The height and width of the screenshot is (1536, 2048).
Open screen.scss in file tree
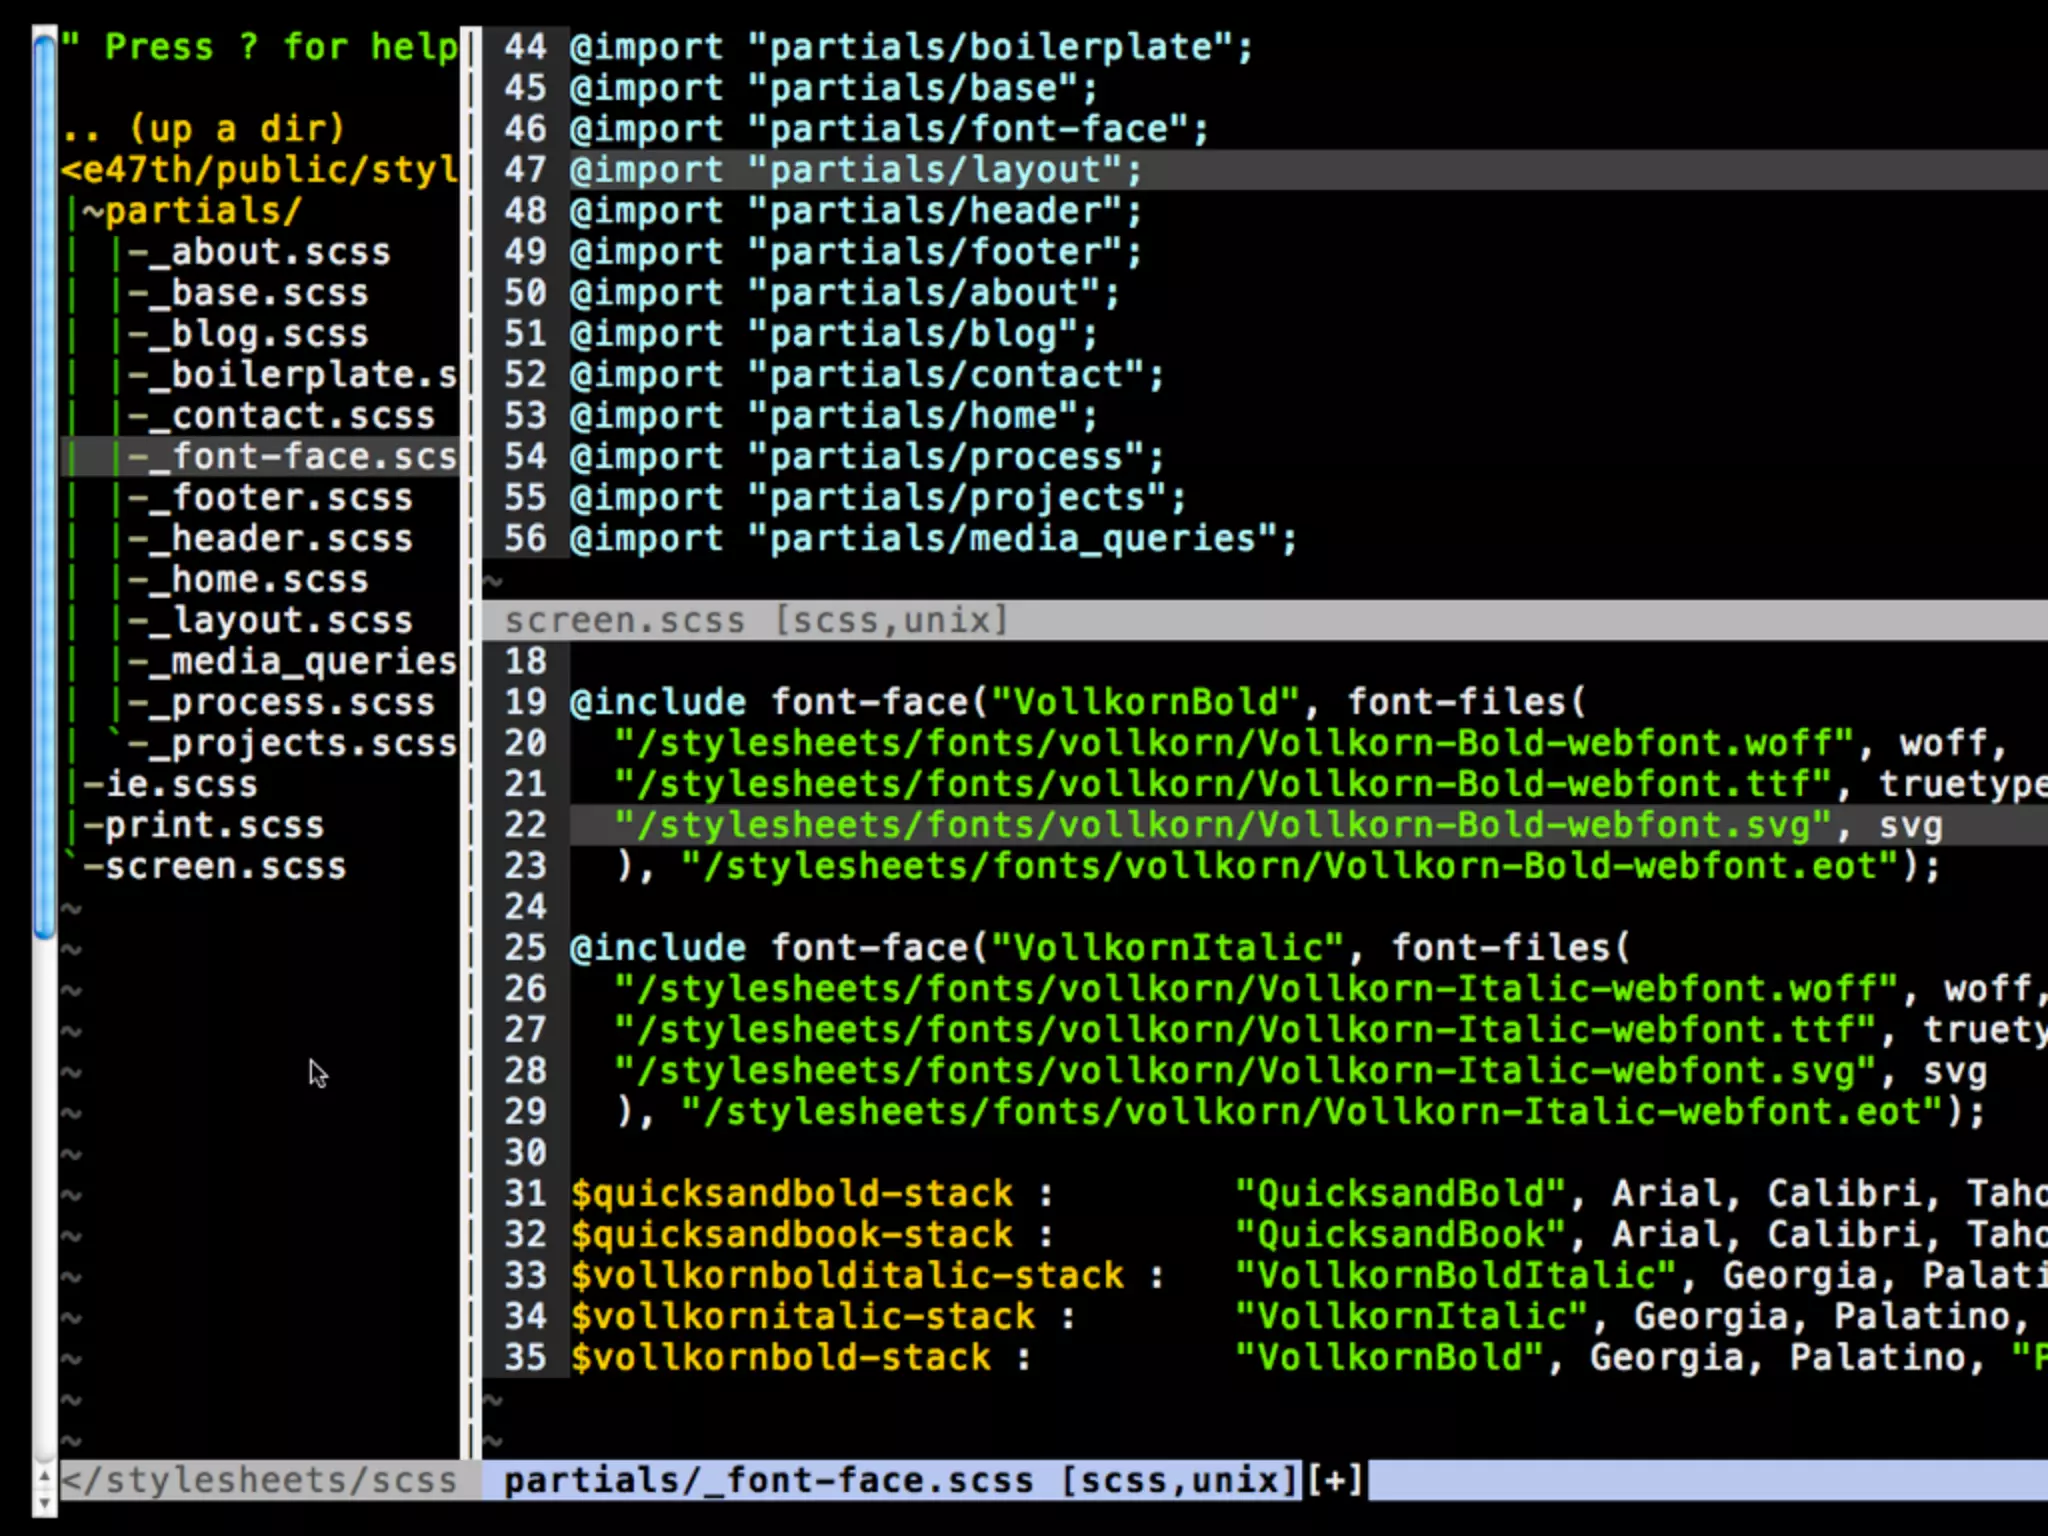click(x=225, y=867)
